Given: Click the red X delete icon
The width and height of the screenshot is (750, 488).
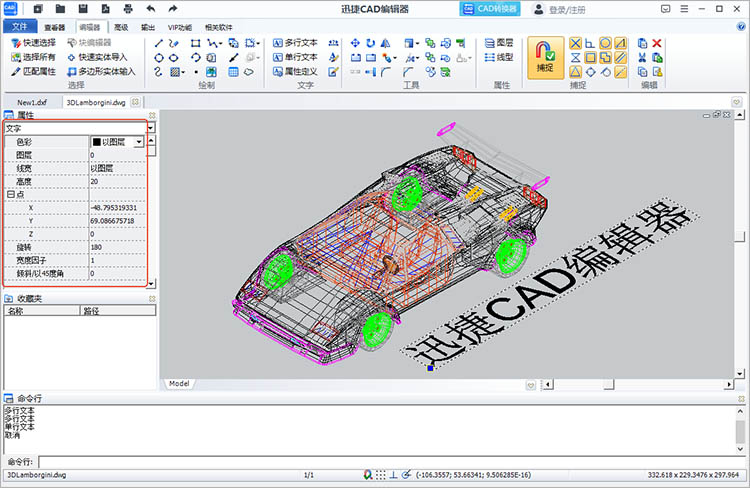Looking at the screenshot, I should (x=657, y=44).
